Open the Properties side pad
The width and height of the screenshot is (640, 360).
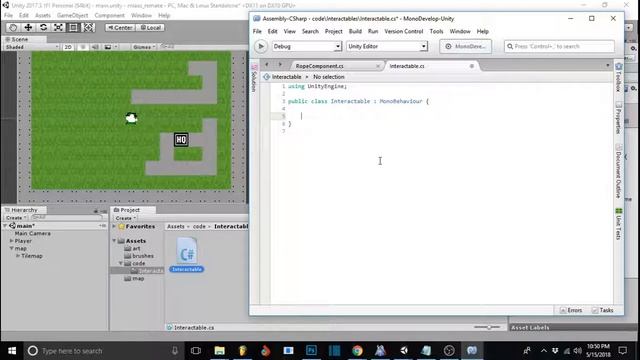click(619, 118)
